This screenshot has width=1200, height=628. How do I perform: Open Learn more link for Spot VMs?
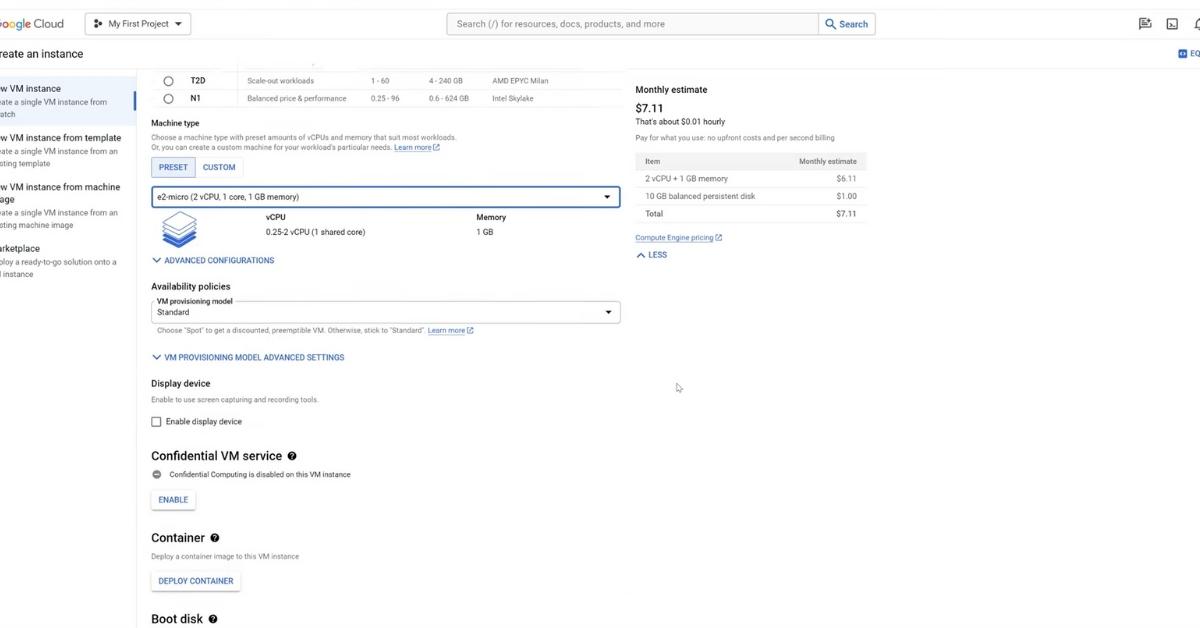coord(451,331)
